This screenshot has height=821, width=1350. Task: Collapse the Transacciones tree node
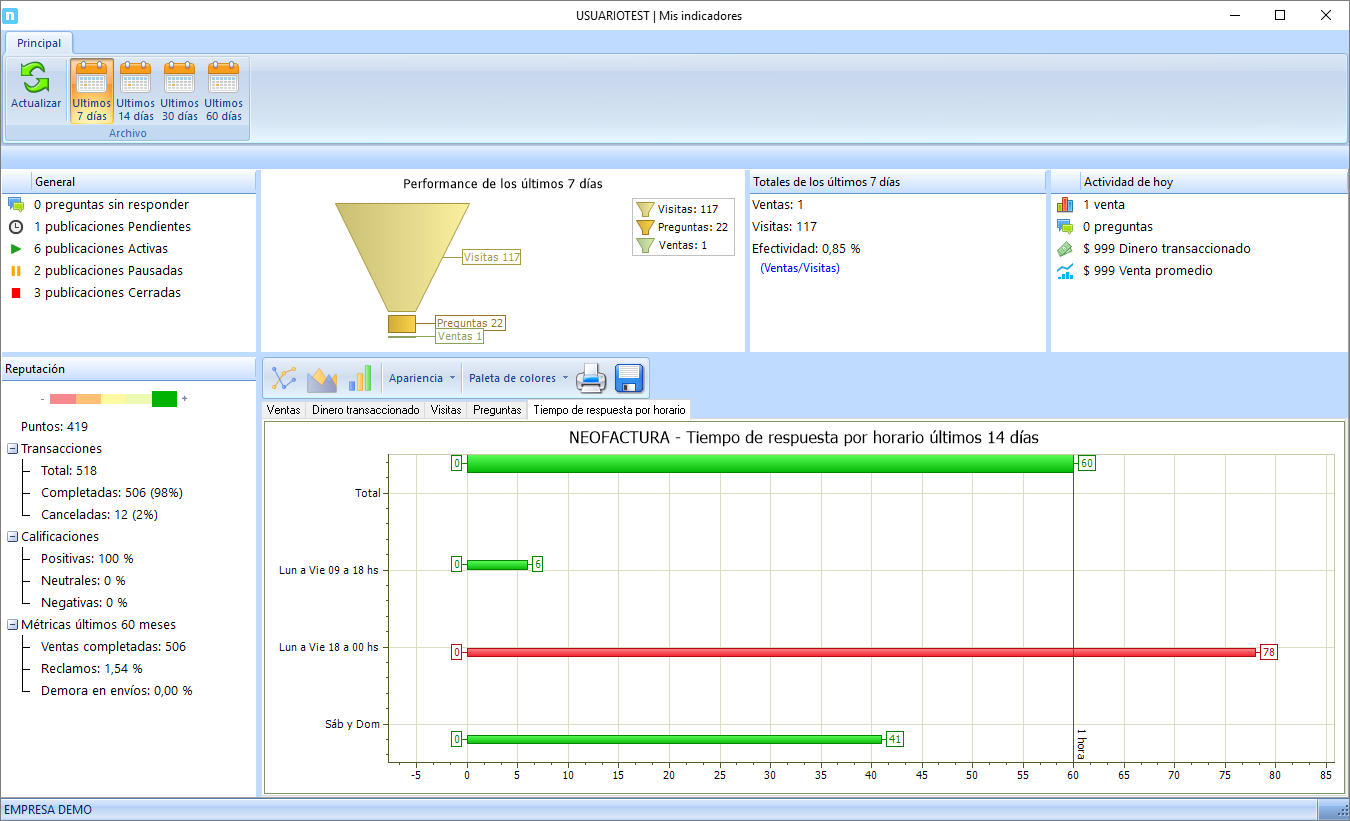tap(12, 449)
